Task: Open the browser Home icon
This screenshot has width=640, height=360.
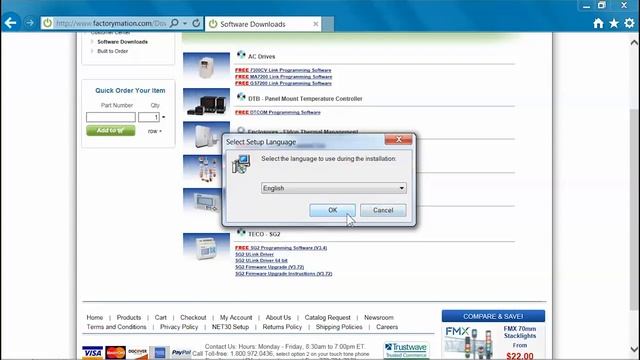Action: pos(598,23)
